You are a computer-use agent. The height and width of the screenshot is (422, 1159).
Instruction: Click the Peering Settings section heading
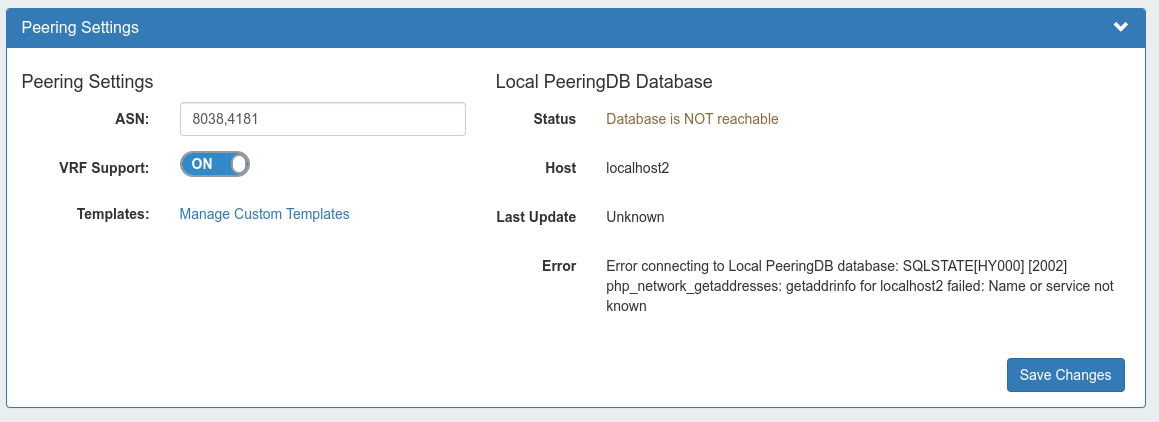(87, 81)
